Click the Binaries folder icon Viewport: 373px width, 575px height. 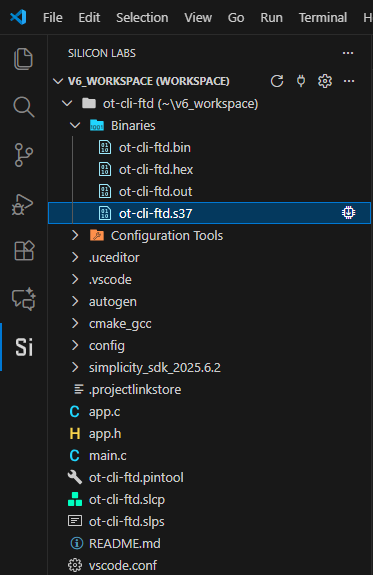click(97, 125)
